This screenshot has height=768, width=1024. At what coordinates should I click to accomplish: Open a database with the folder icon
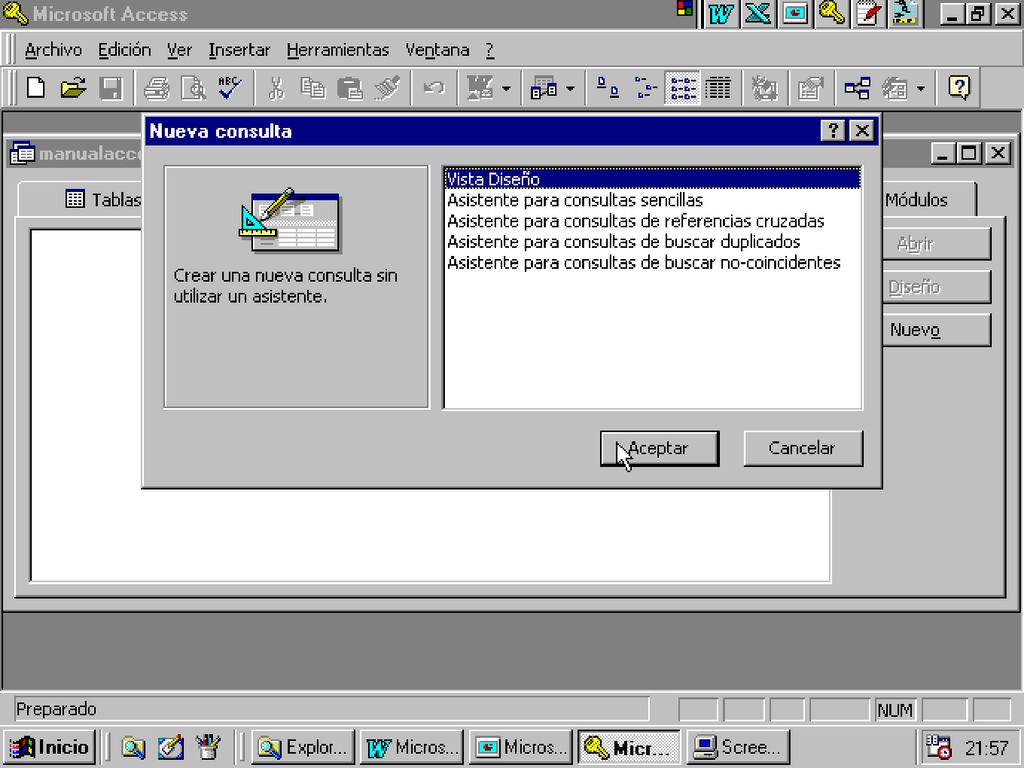[73, 88]
